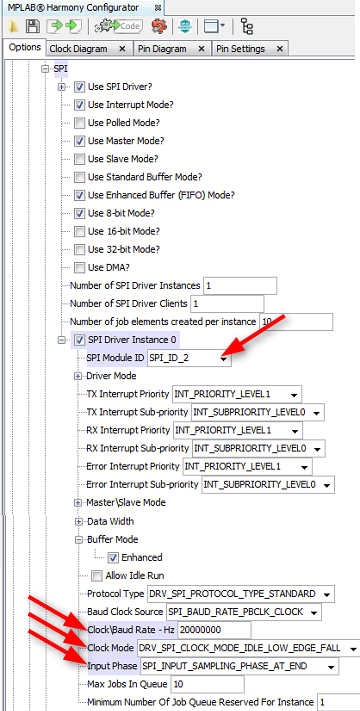Enable the Use Slave Mode checkbox

click(80, 159)
